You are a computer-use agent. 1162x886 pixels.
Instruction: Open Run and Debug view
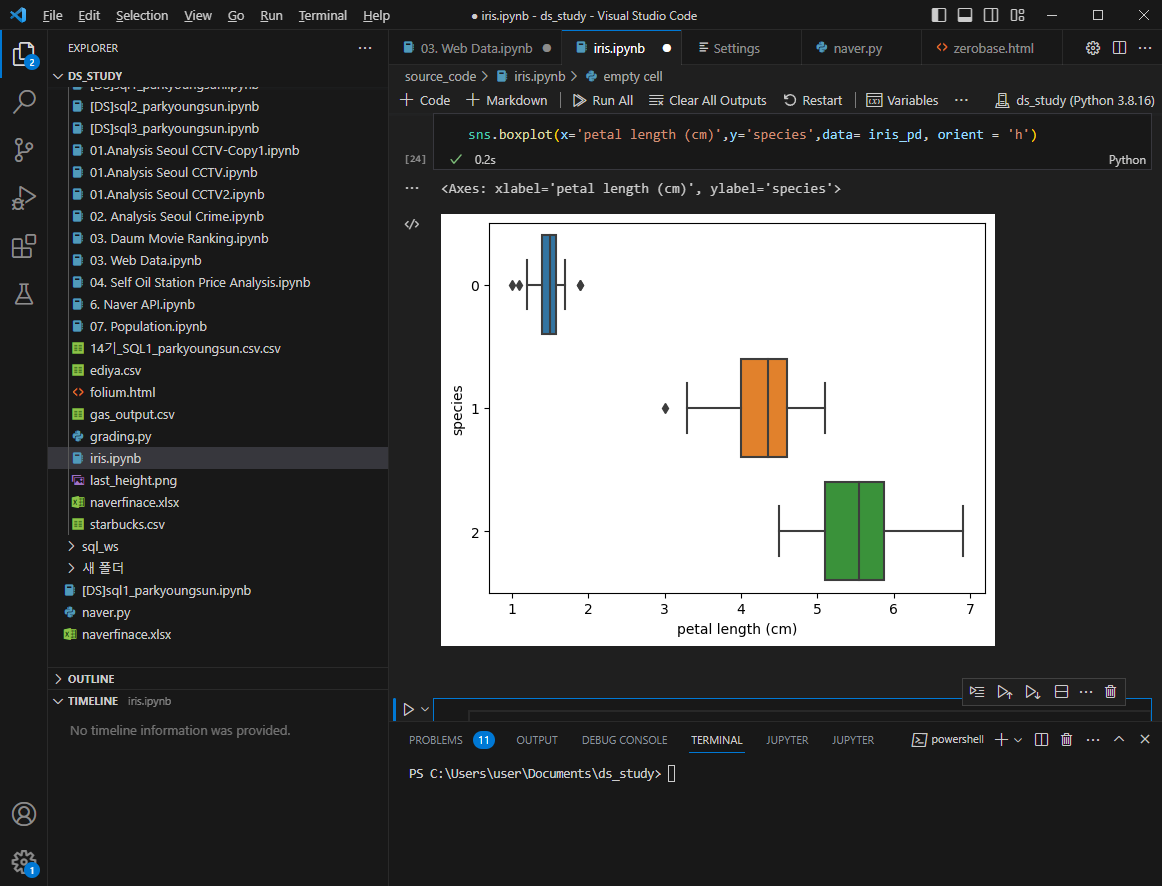coord(24,198)
